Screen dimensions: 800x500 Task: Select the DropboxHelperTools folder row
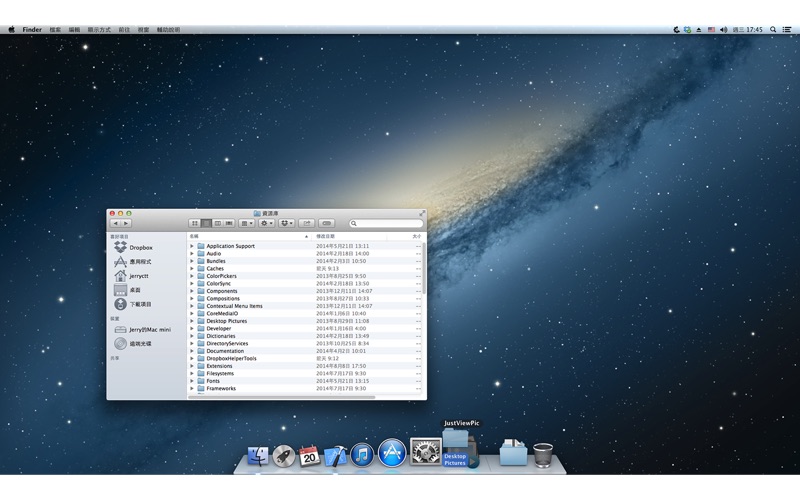(x=305, y=358)
